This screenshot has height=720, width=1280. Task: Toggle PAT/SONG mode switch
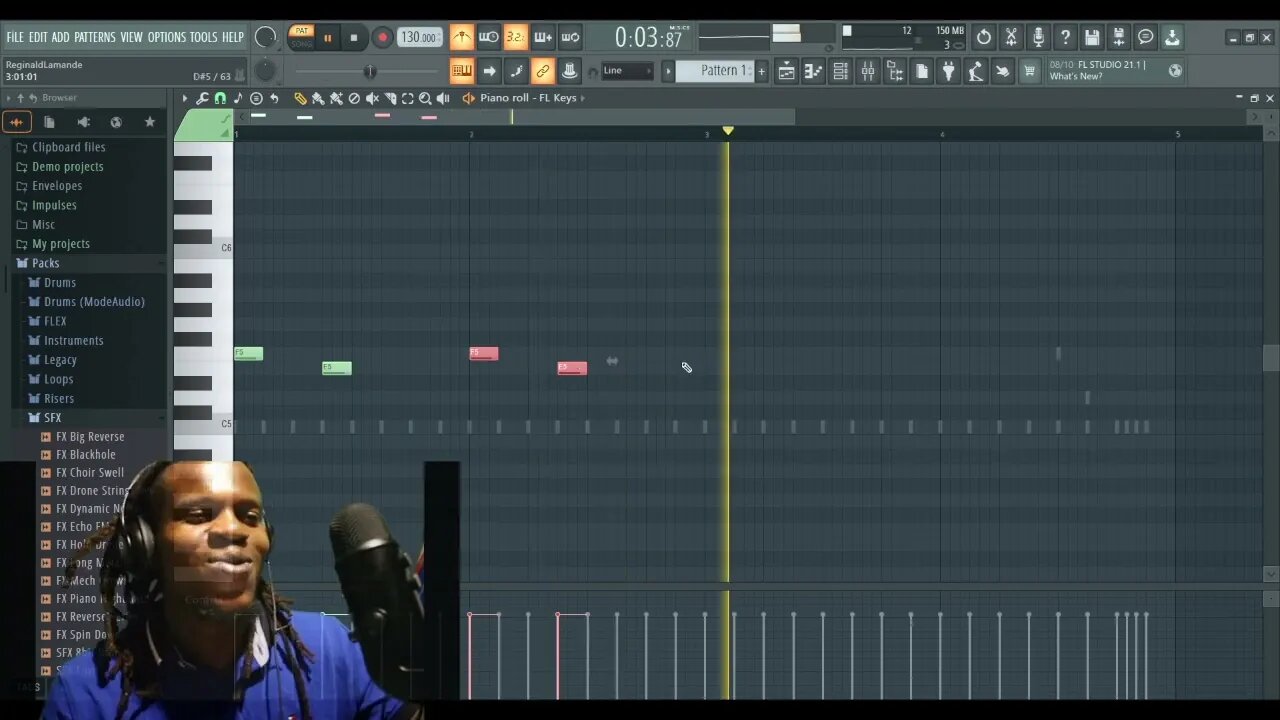pos(301,37)
